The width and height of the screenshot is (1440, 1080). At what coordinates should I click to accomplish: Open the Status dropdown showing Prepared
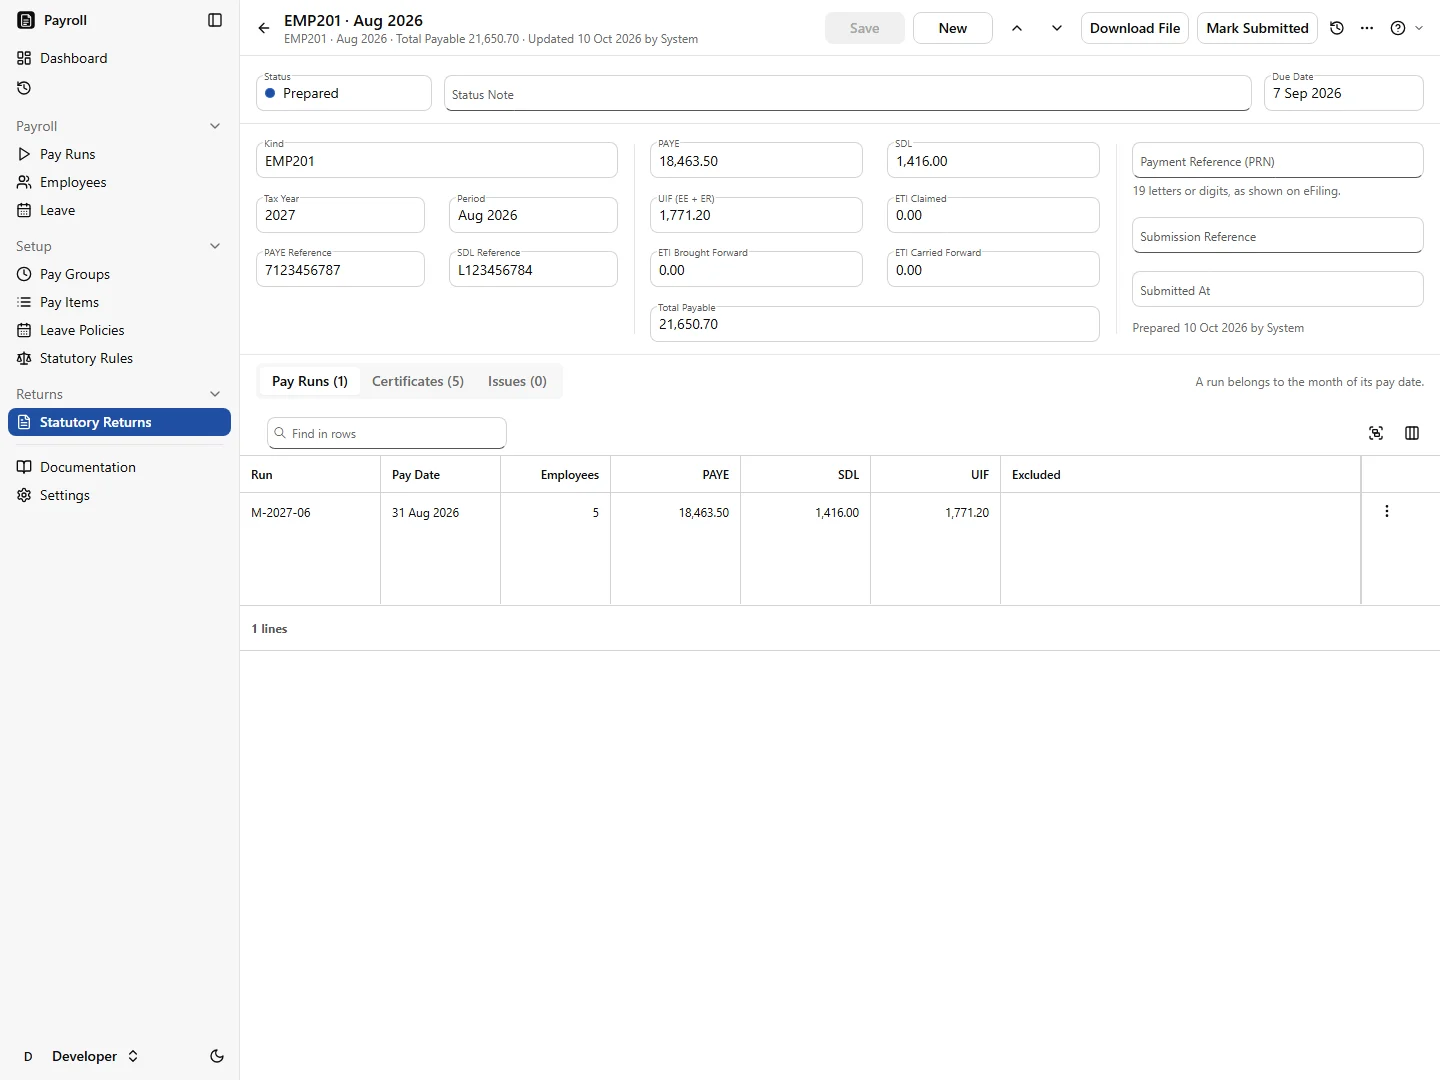(344, 93)
